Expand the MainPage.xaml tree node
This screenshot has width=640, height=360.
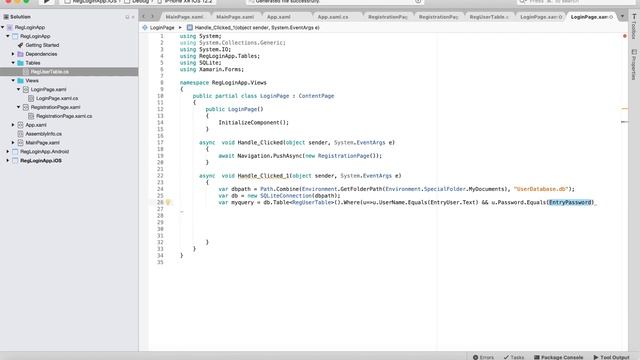[13, 142]
